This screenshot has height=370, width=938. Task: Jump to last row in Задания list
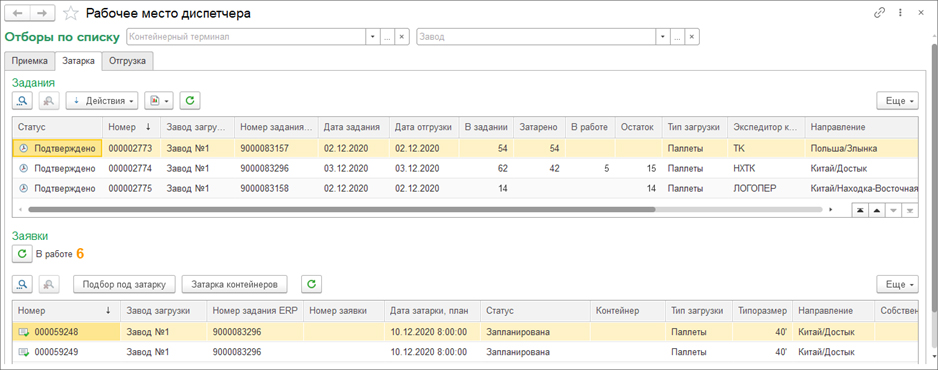pos(910,210)
